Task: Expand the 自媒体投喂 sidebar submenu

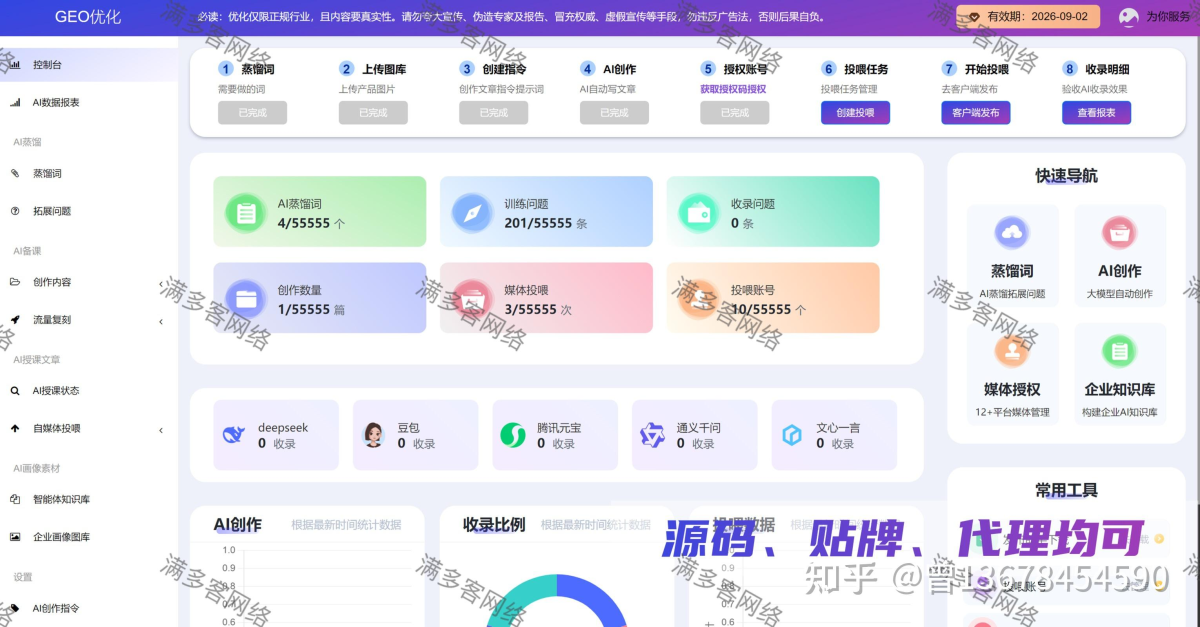Action: (x=161, y=430)
